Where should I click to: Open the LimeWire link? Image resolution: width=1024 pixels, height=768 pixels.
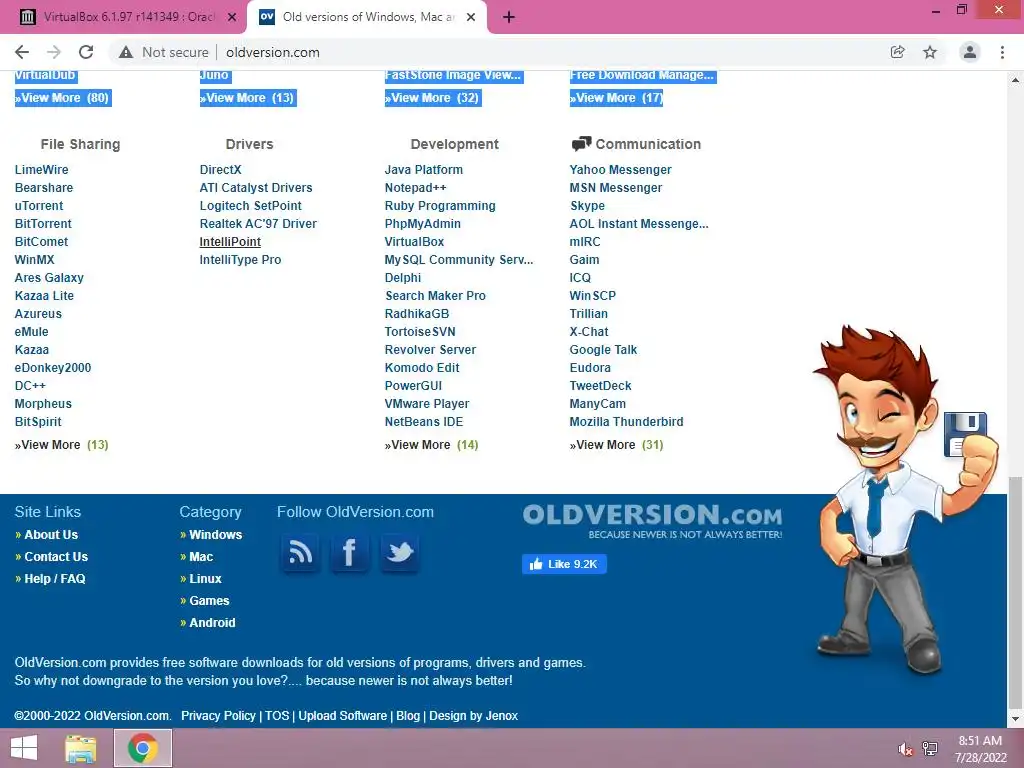coord(41,170)
